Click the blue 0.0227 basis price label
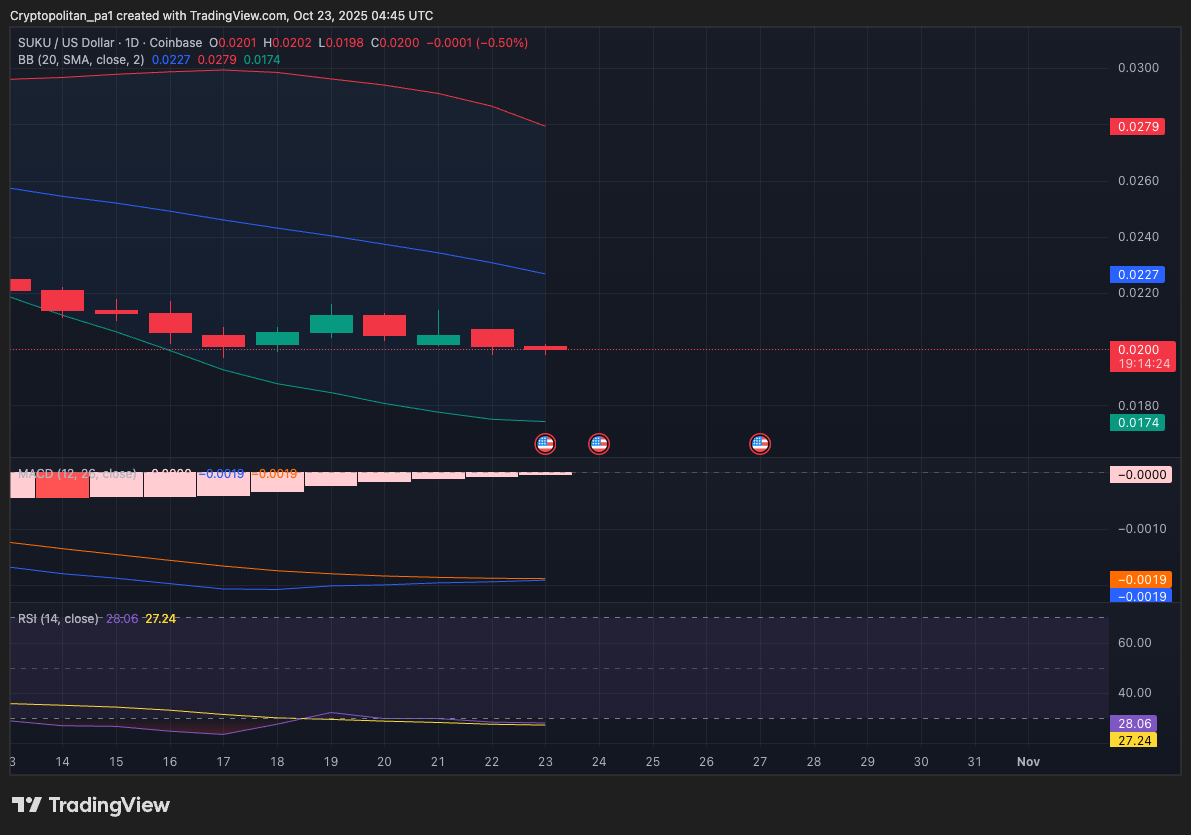The image size is (1191, 835). pos(1137,274)
